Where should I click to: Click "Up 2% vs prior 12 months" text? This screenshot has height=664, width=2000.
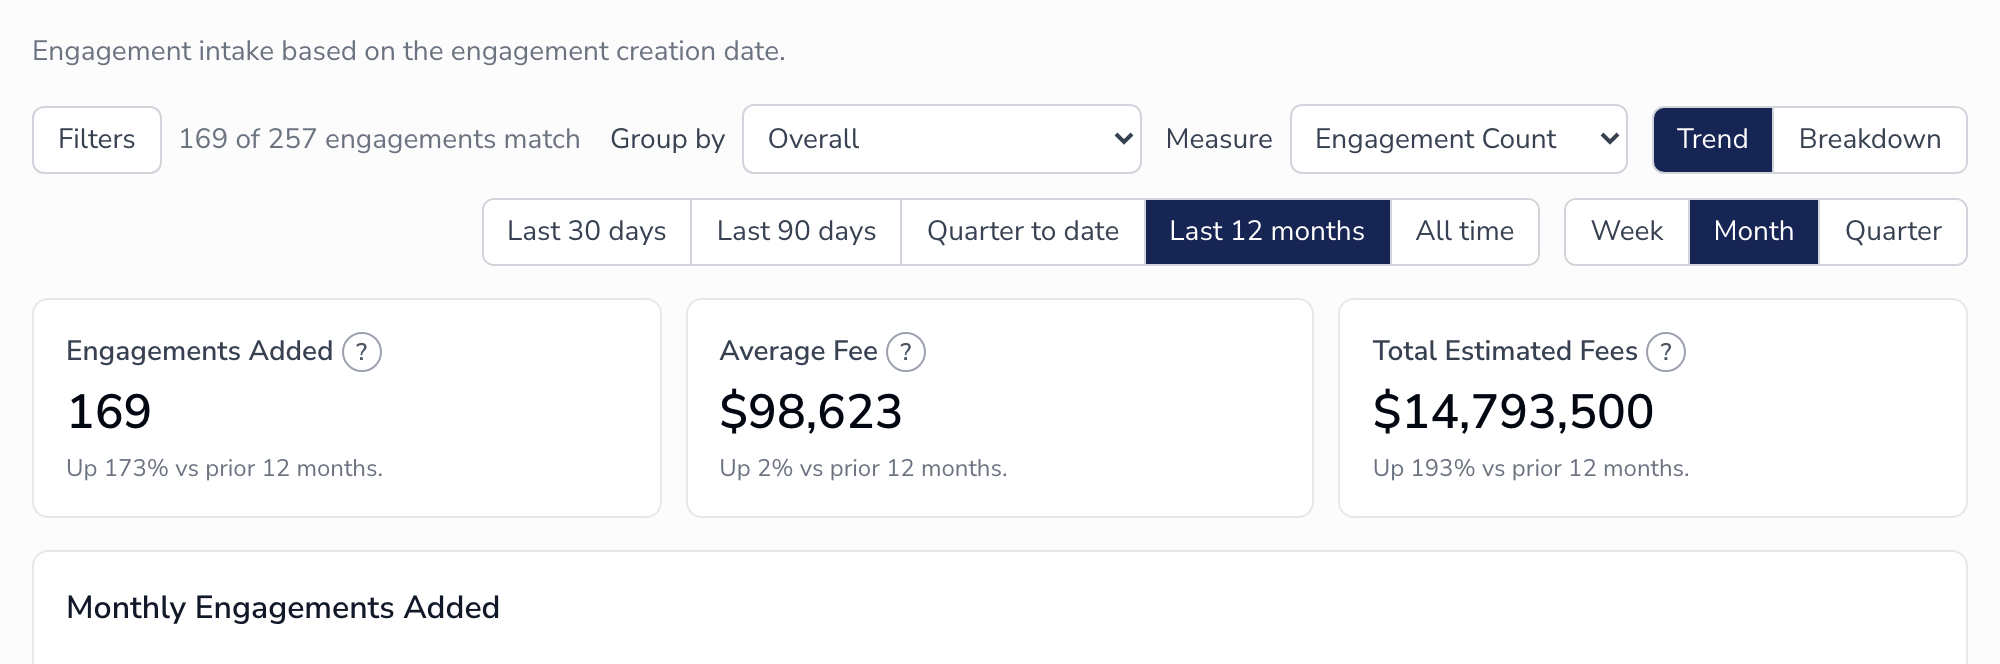(863, 469)
